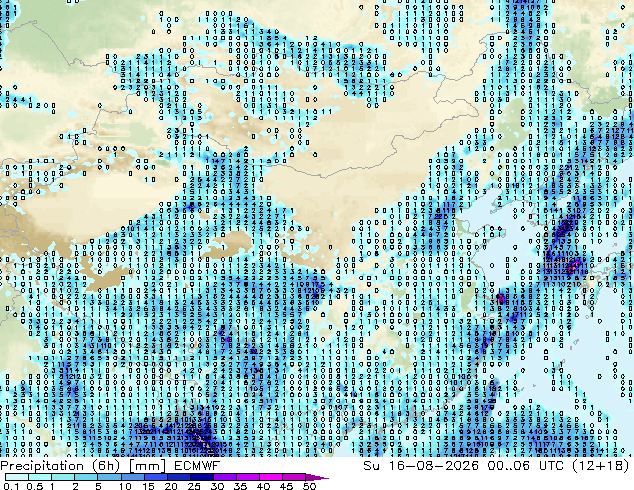Click the 25–30 mm navy legend swatch
The width and height of the screenshot is (634, 490).
[202, 477]
